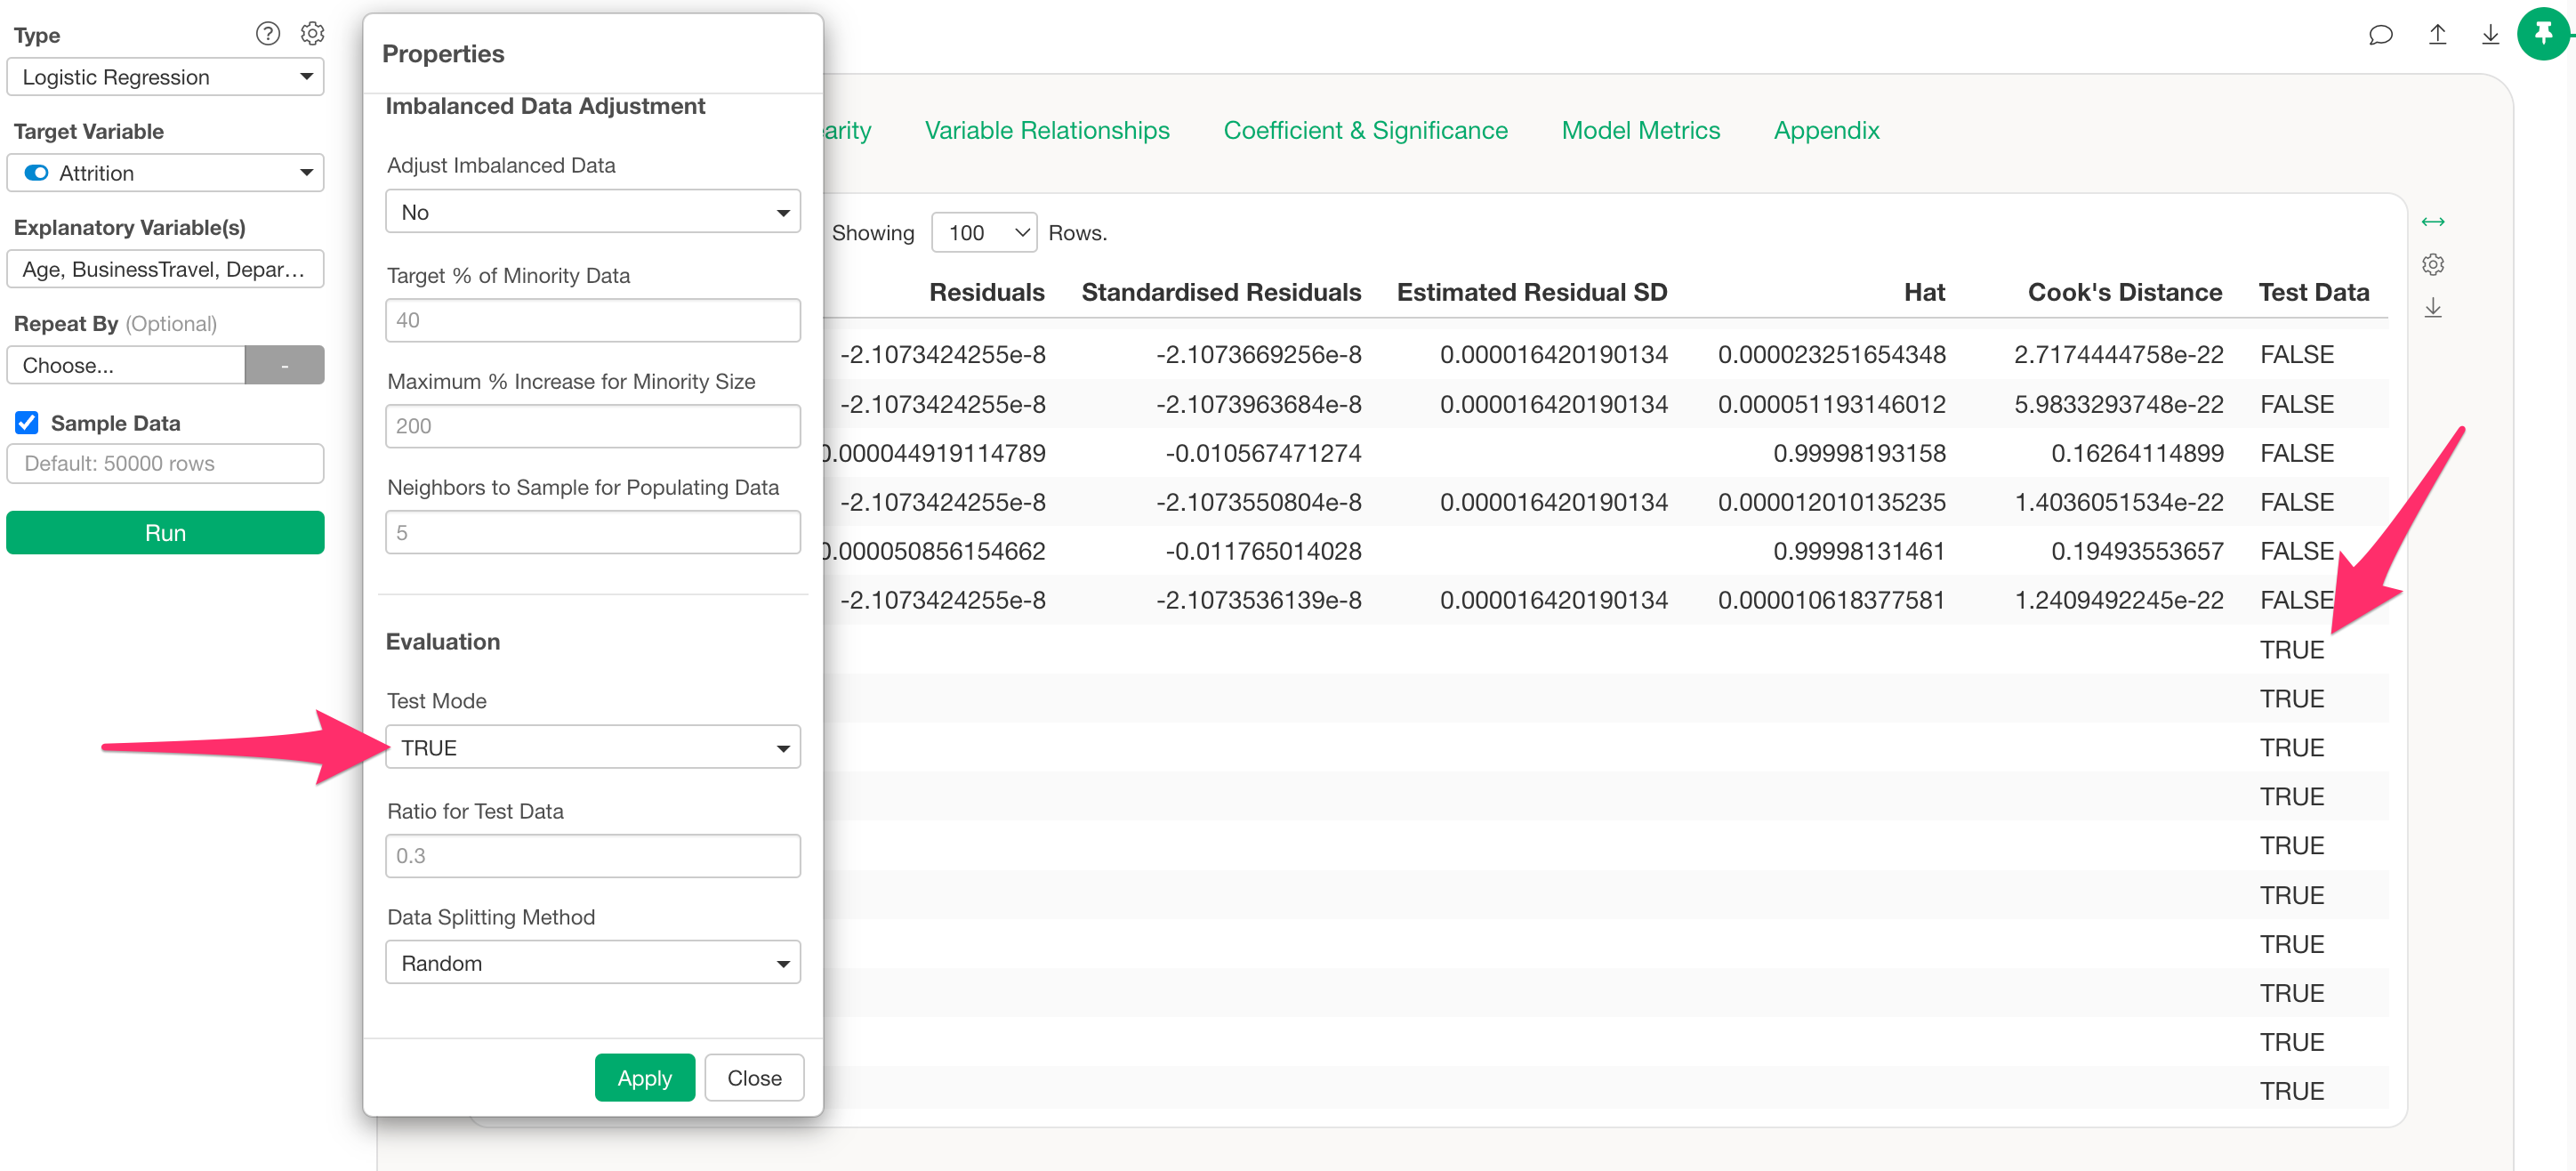This screenshot has height=1171, width=2576.
Task: Click the horizontal expand arrows icon
Action: (2432, 221)
